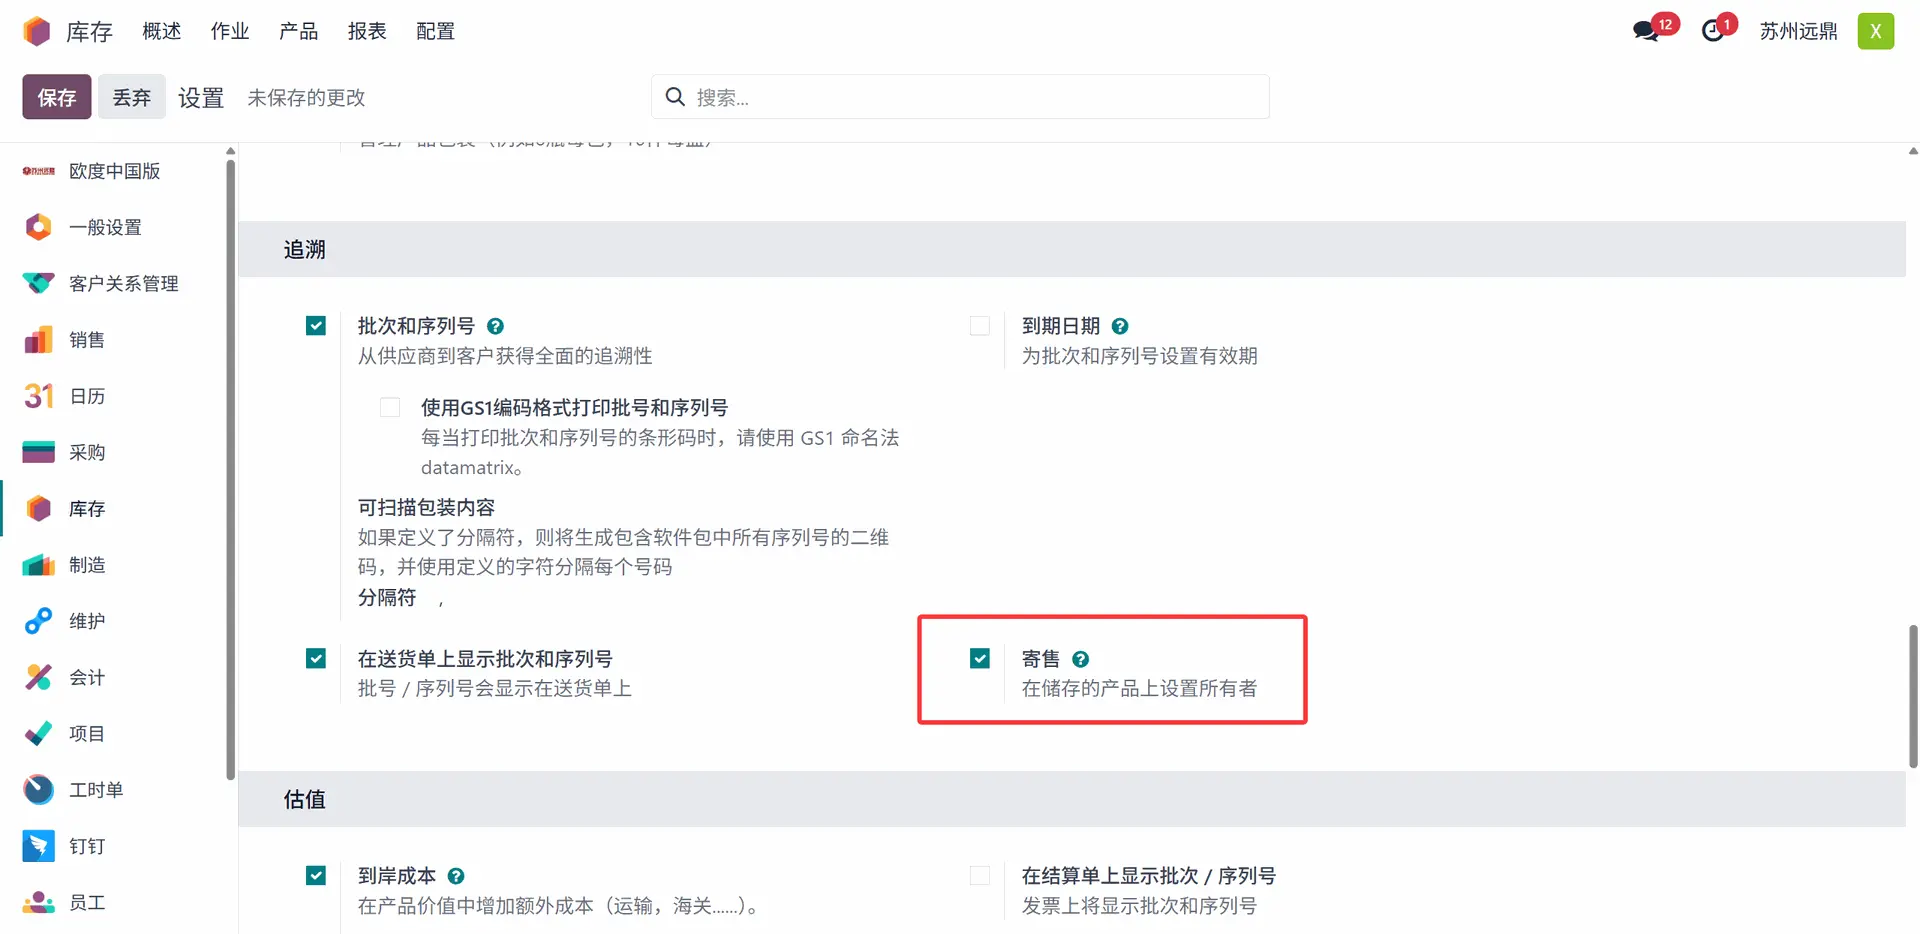Image resolution: width=1920 pixels, height=934 pixels.
Task: Click the 搜索 settings search field
Action: (960, 97)
